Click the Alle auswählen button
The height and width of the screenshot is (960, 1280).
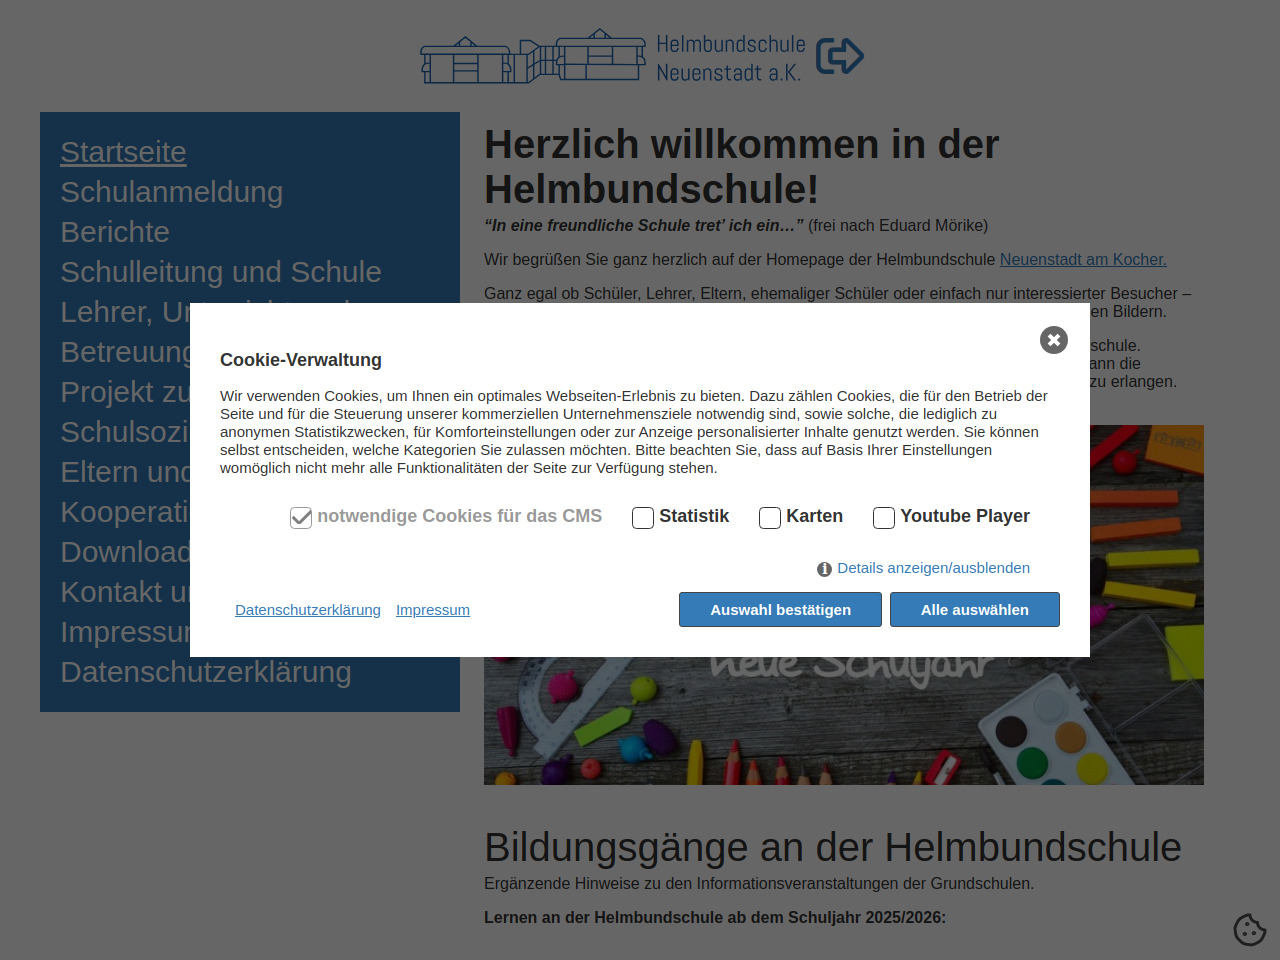point(975,610)
